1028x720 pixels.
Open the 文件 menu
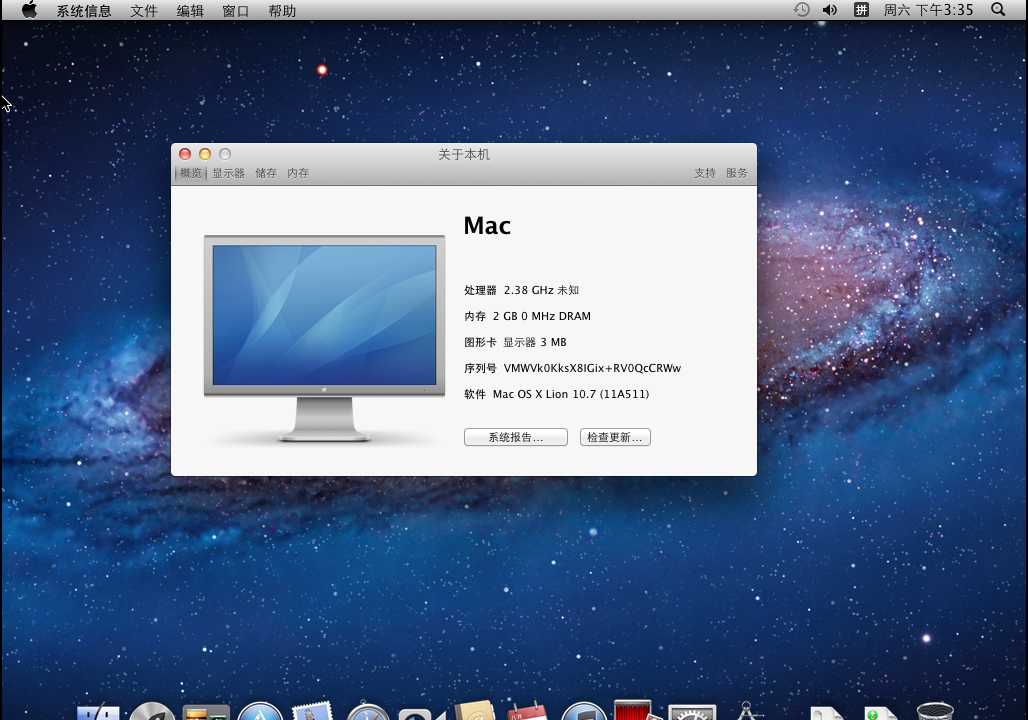pyautogui.click(x=144, y=10)
